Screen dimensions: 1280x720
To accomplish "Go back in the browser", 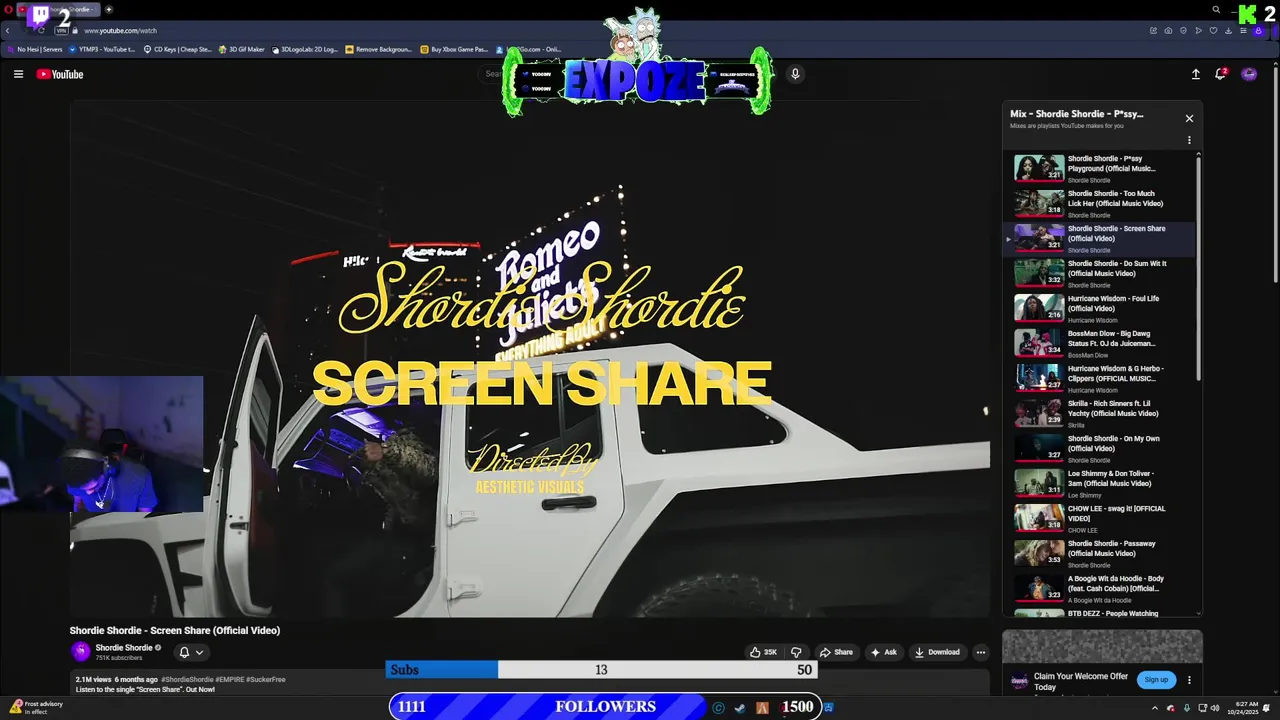I will 8,31.
